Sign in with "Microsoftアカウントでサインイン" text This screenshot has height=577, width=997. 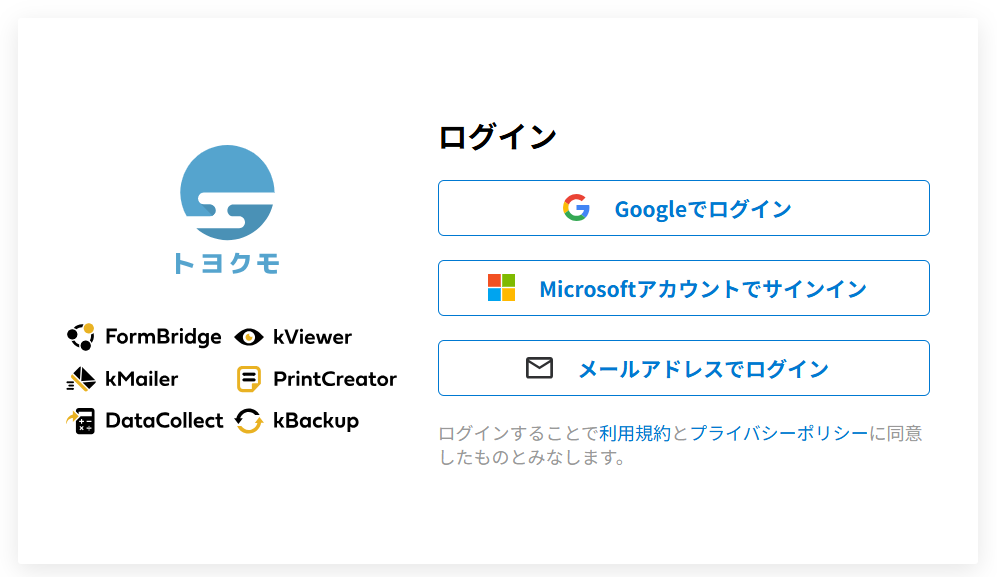click(702, 289)
